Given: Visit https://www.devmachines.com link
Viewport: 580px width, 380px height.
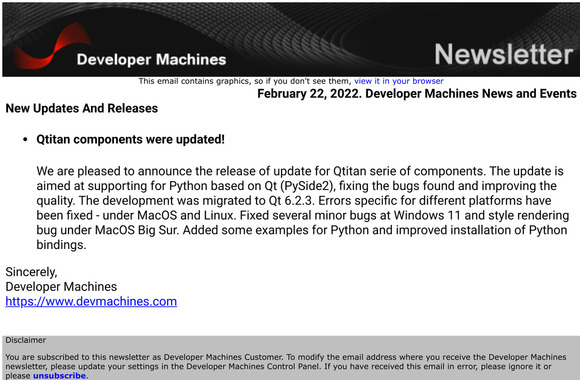Looking at the screenshot, I should tap(91, 301).
